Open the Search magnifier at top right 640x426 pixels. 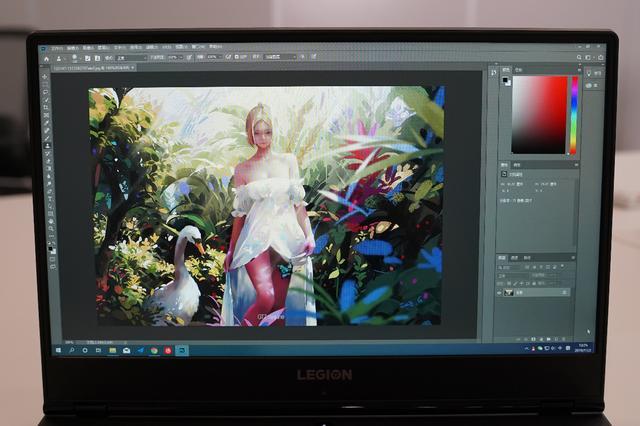pos(579,58)
